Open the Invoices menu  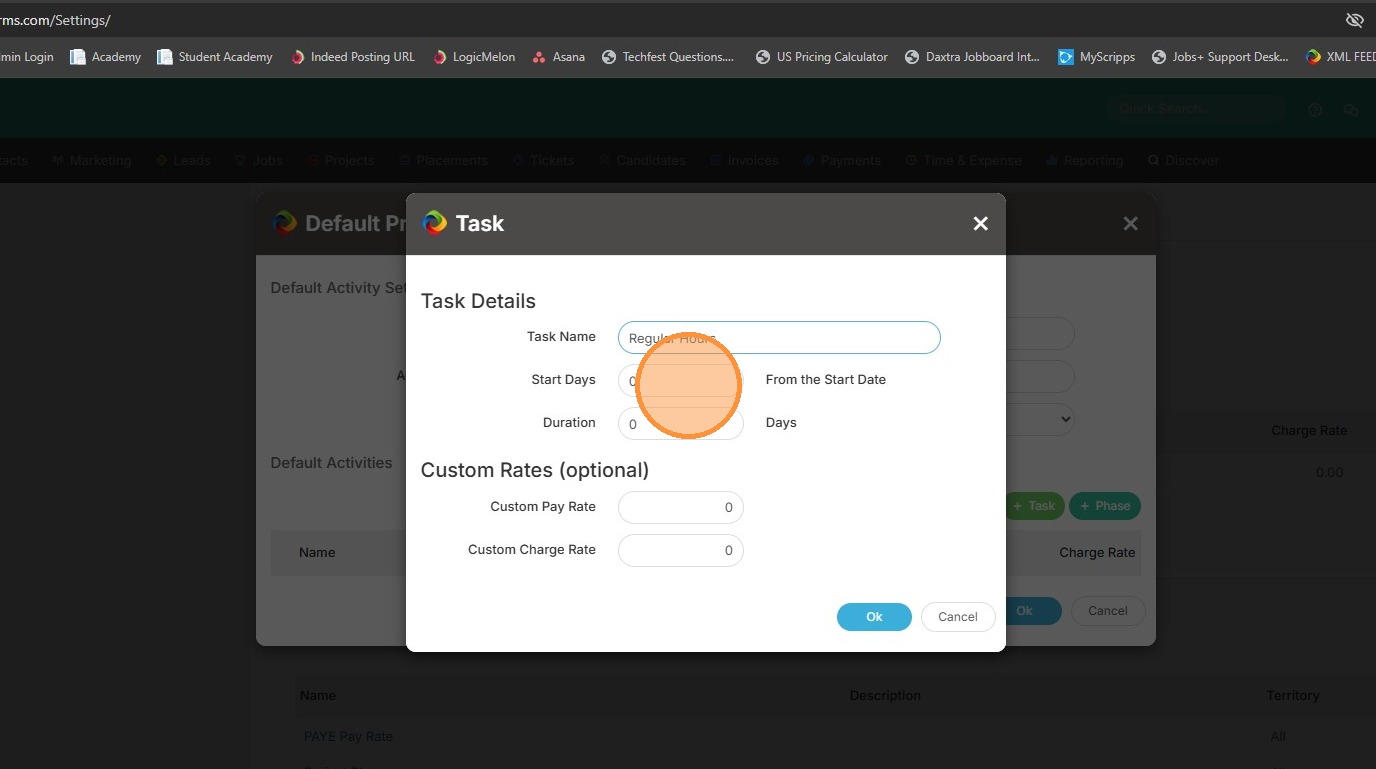[x=744, y=160]
